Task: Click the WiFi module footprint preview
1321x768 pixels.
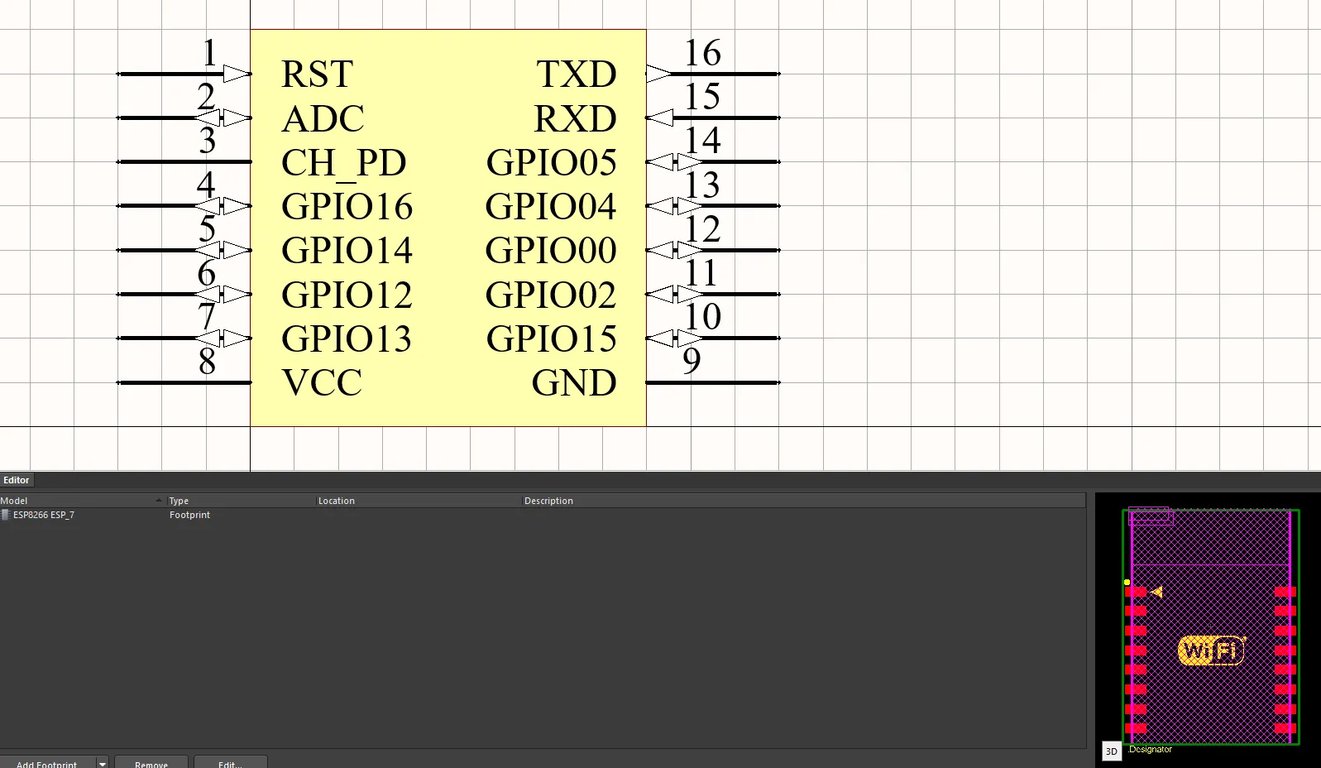Action: [1210, 627]
